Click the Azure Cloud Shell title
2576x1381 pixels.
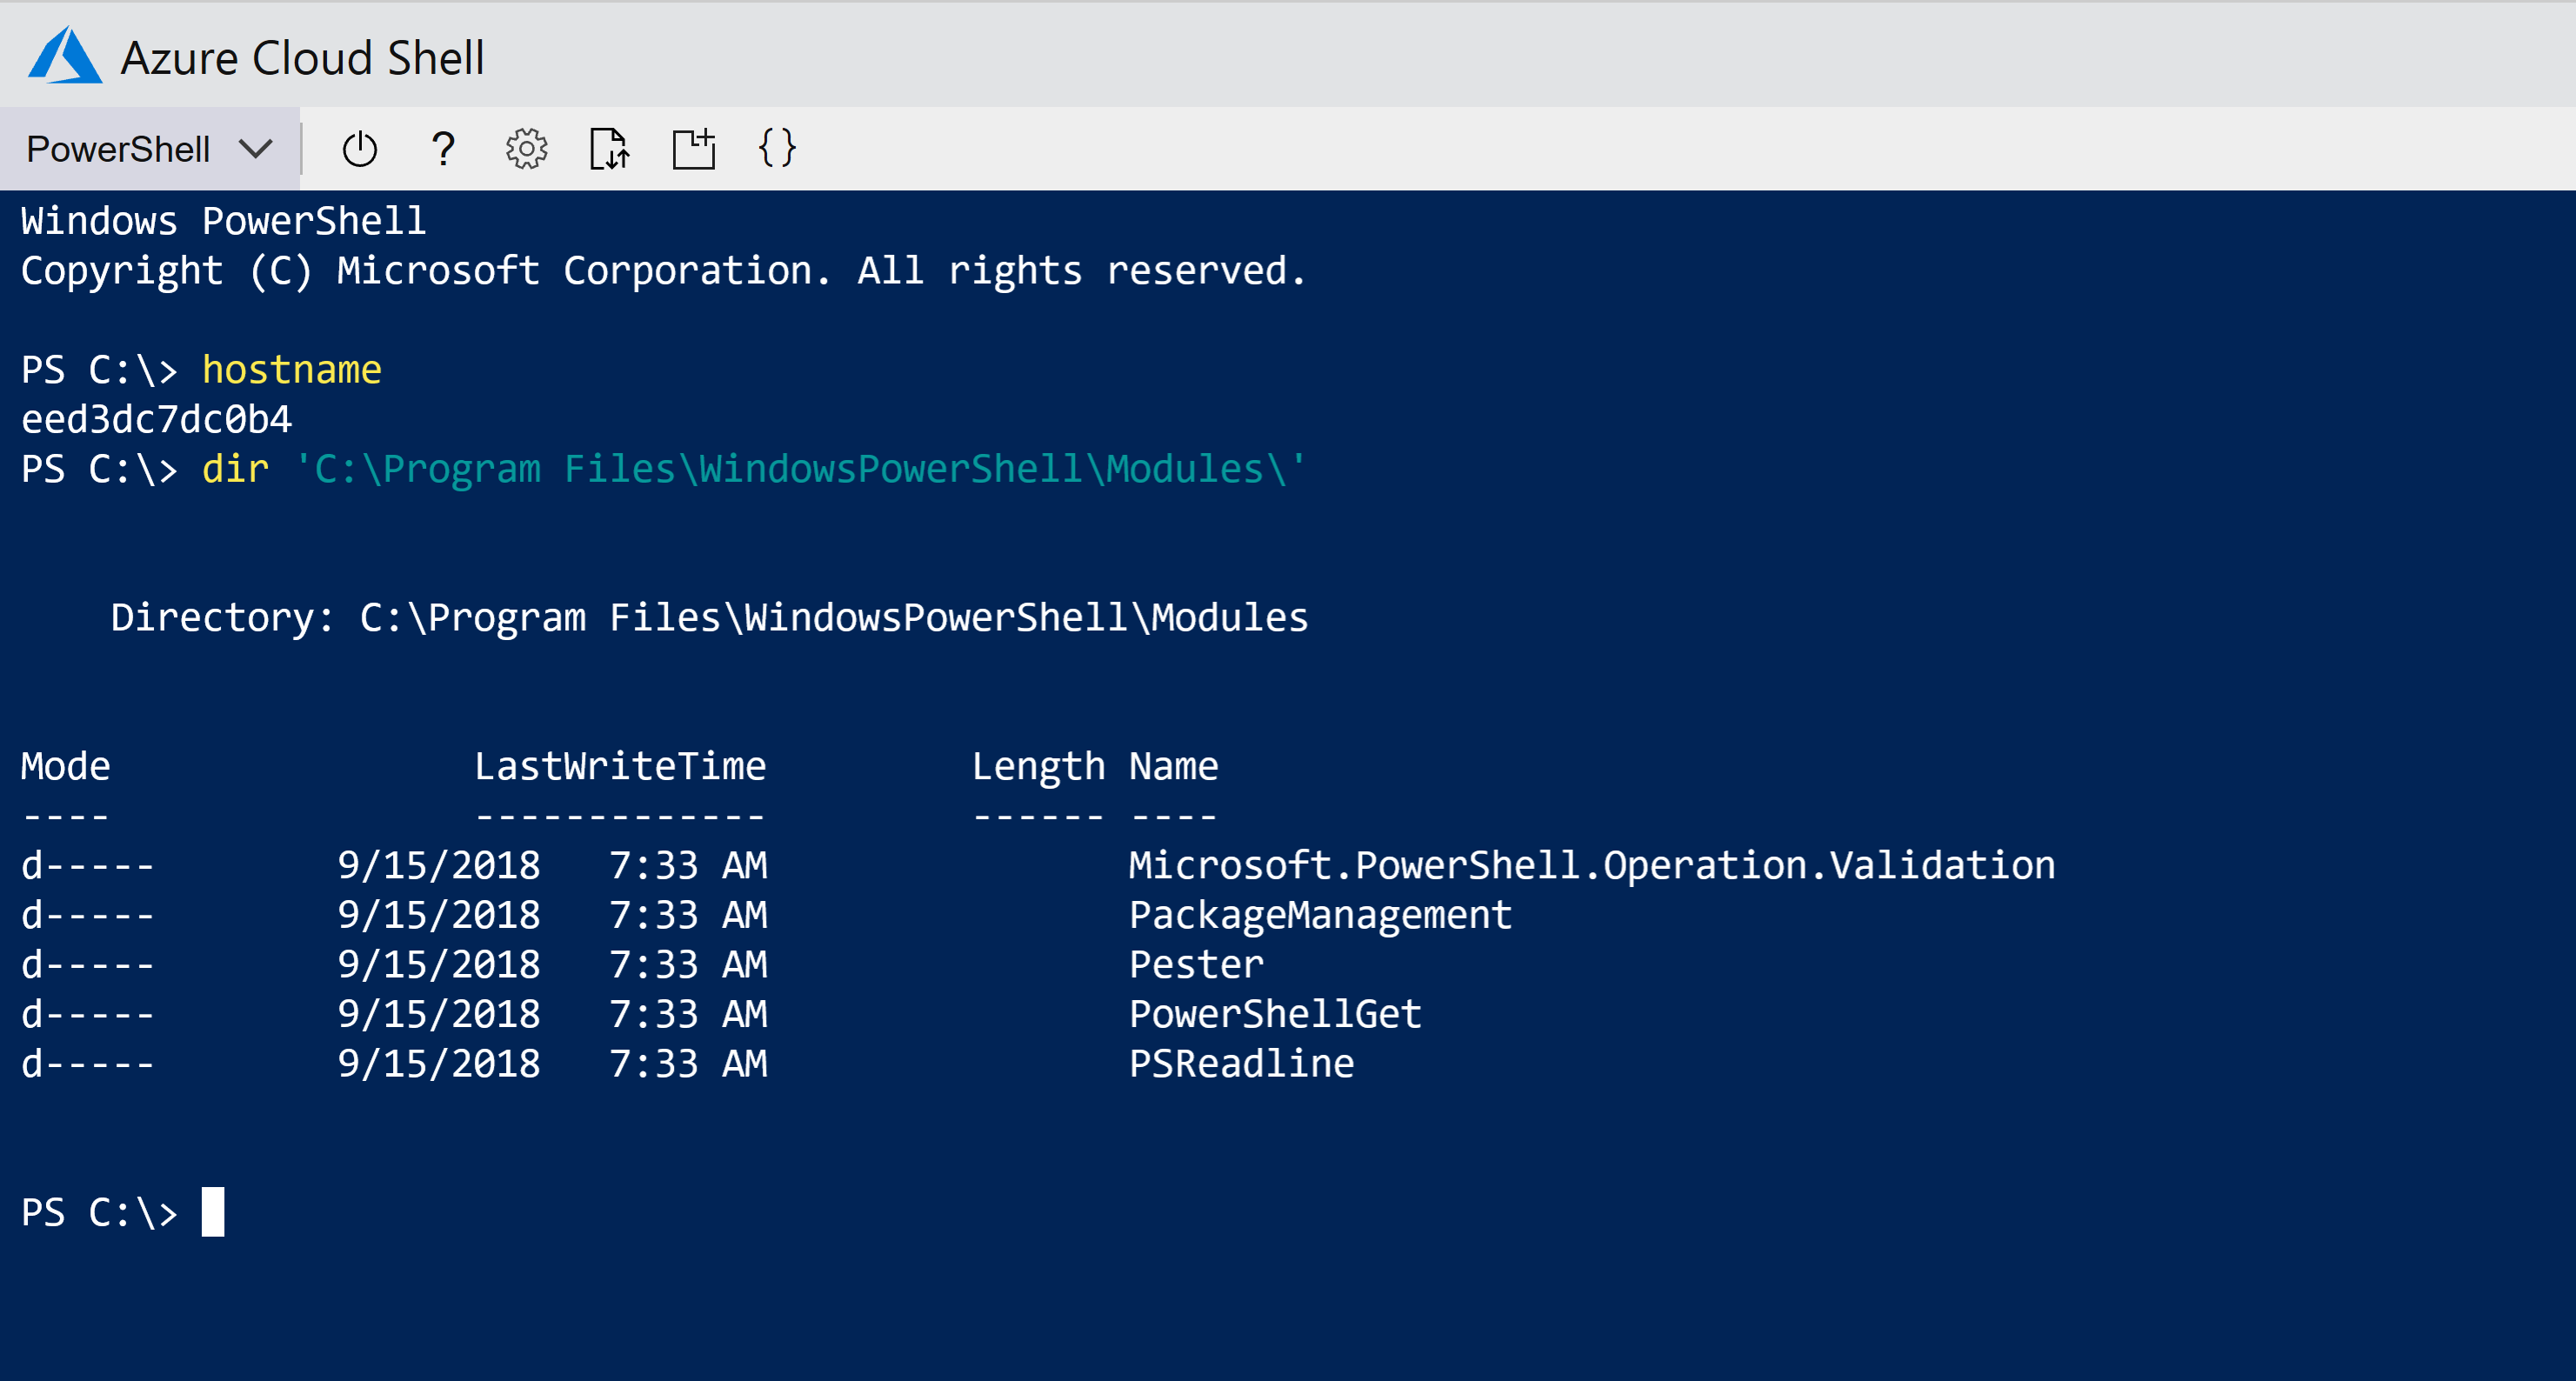302,57
